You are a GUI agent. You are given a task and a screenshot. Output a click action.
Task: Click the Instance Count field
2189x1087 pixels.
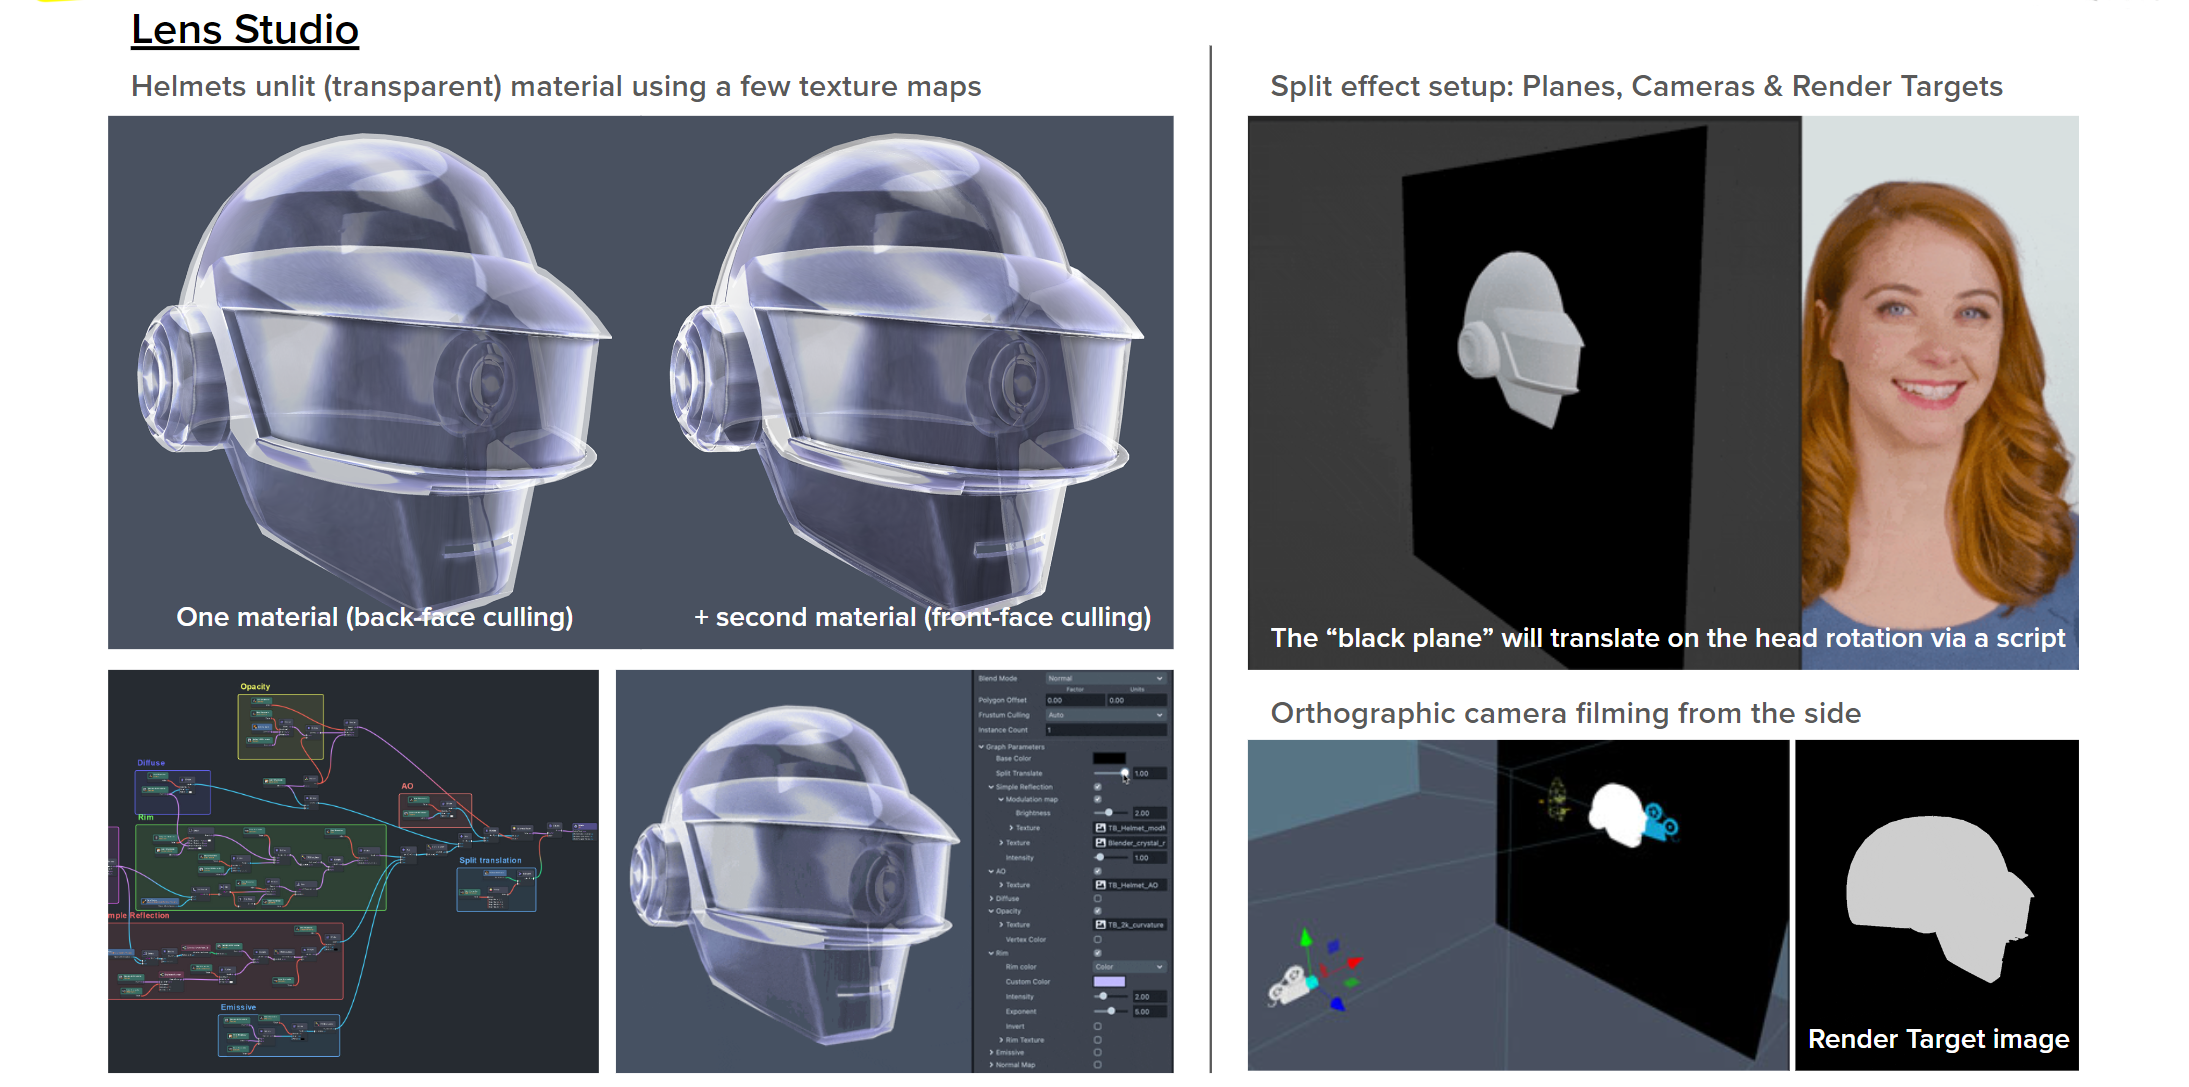pyautogui.click(x=1106, y=730)
